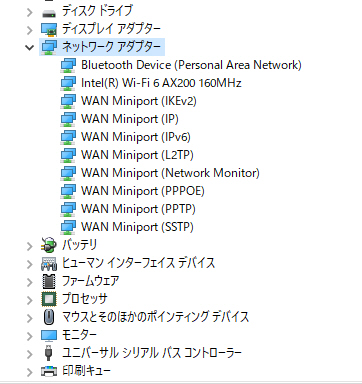Click the ディスプレイ アダプター icon
This screenshot has height=384, width=362.
click(x=49, y=29)
